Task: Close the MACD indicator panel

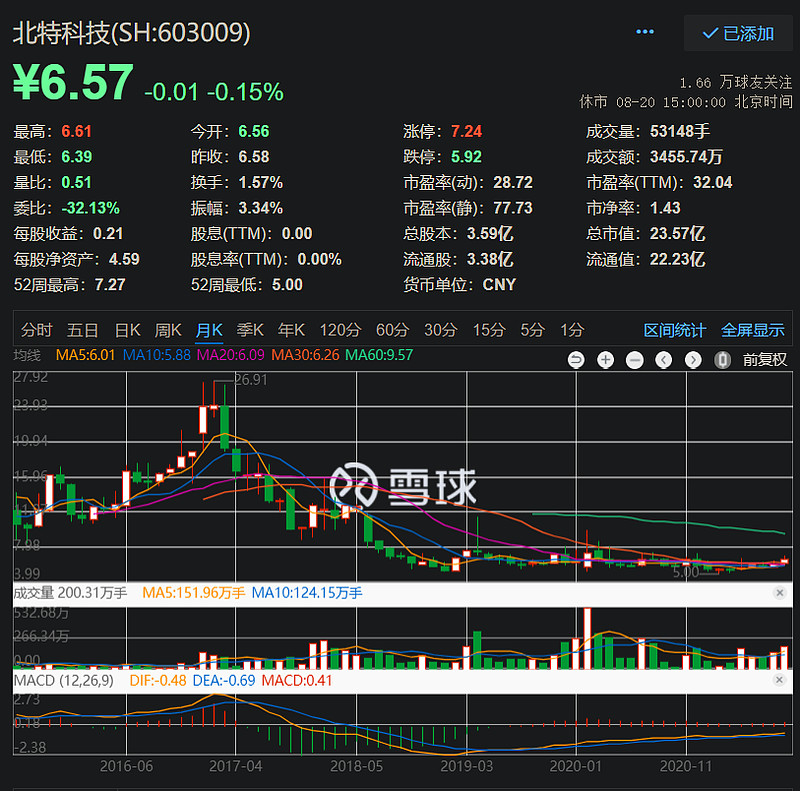Action: 779,680
